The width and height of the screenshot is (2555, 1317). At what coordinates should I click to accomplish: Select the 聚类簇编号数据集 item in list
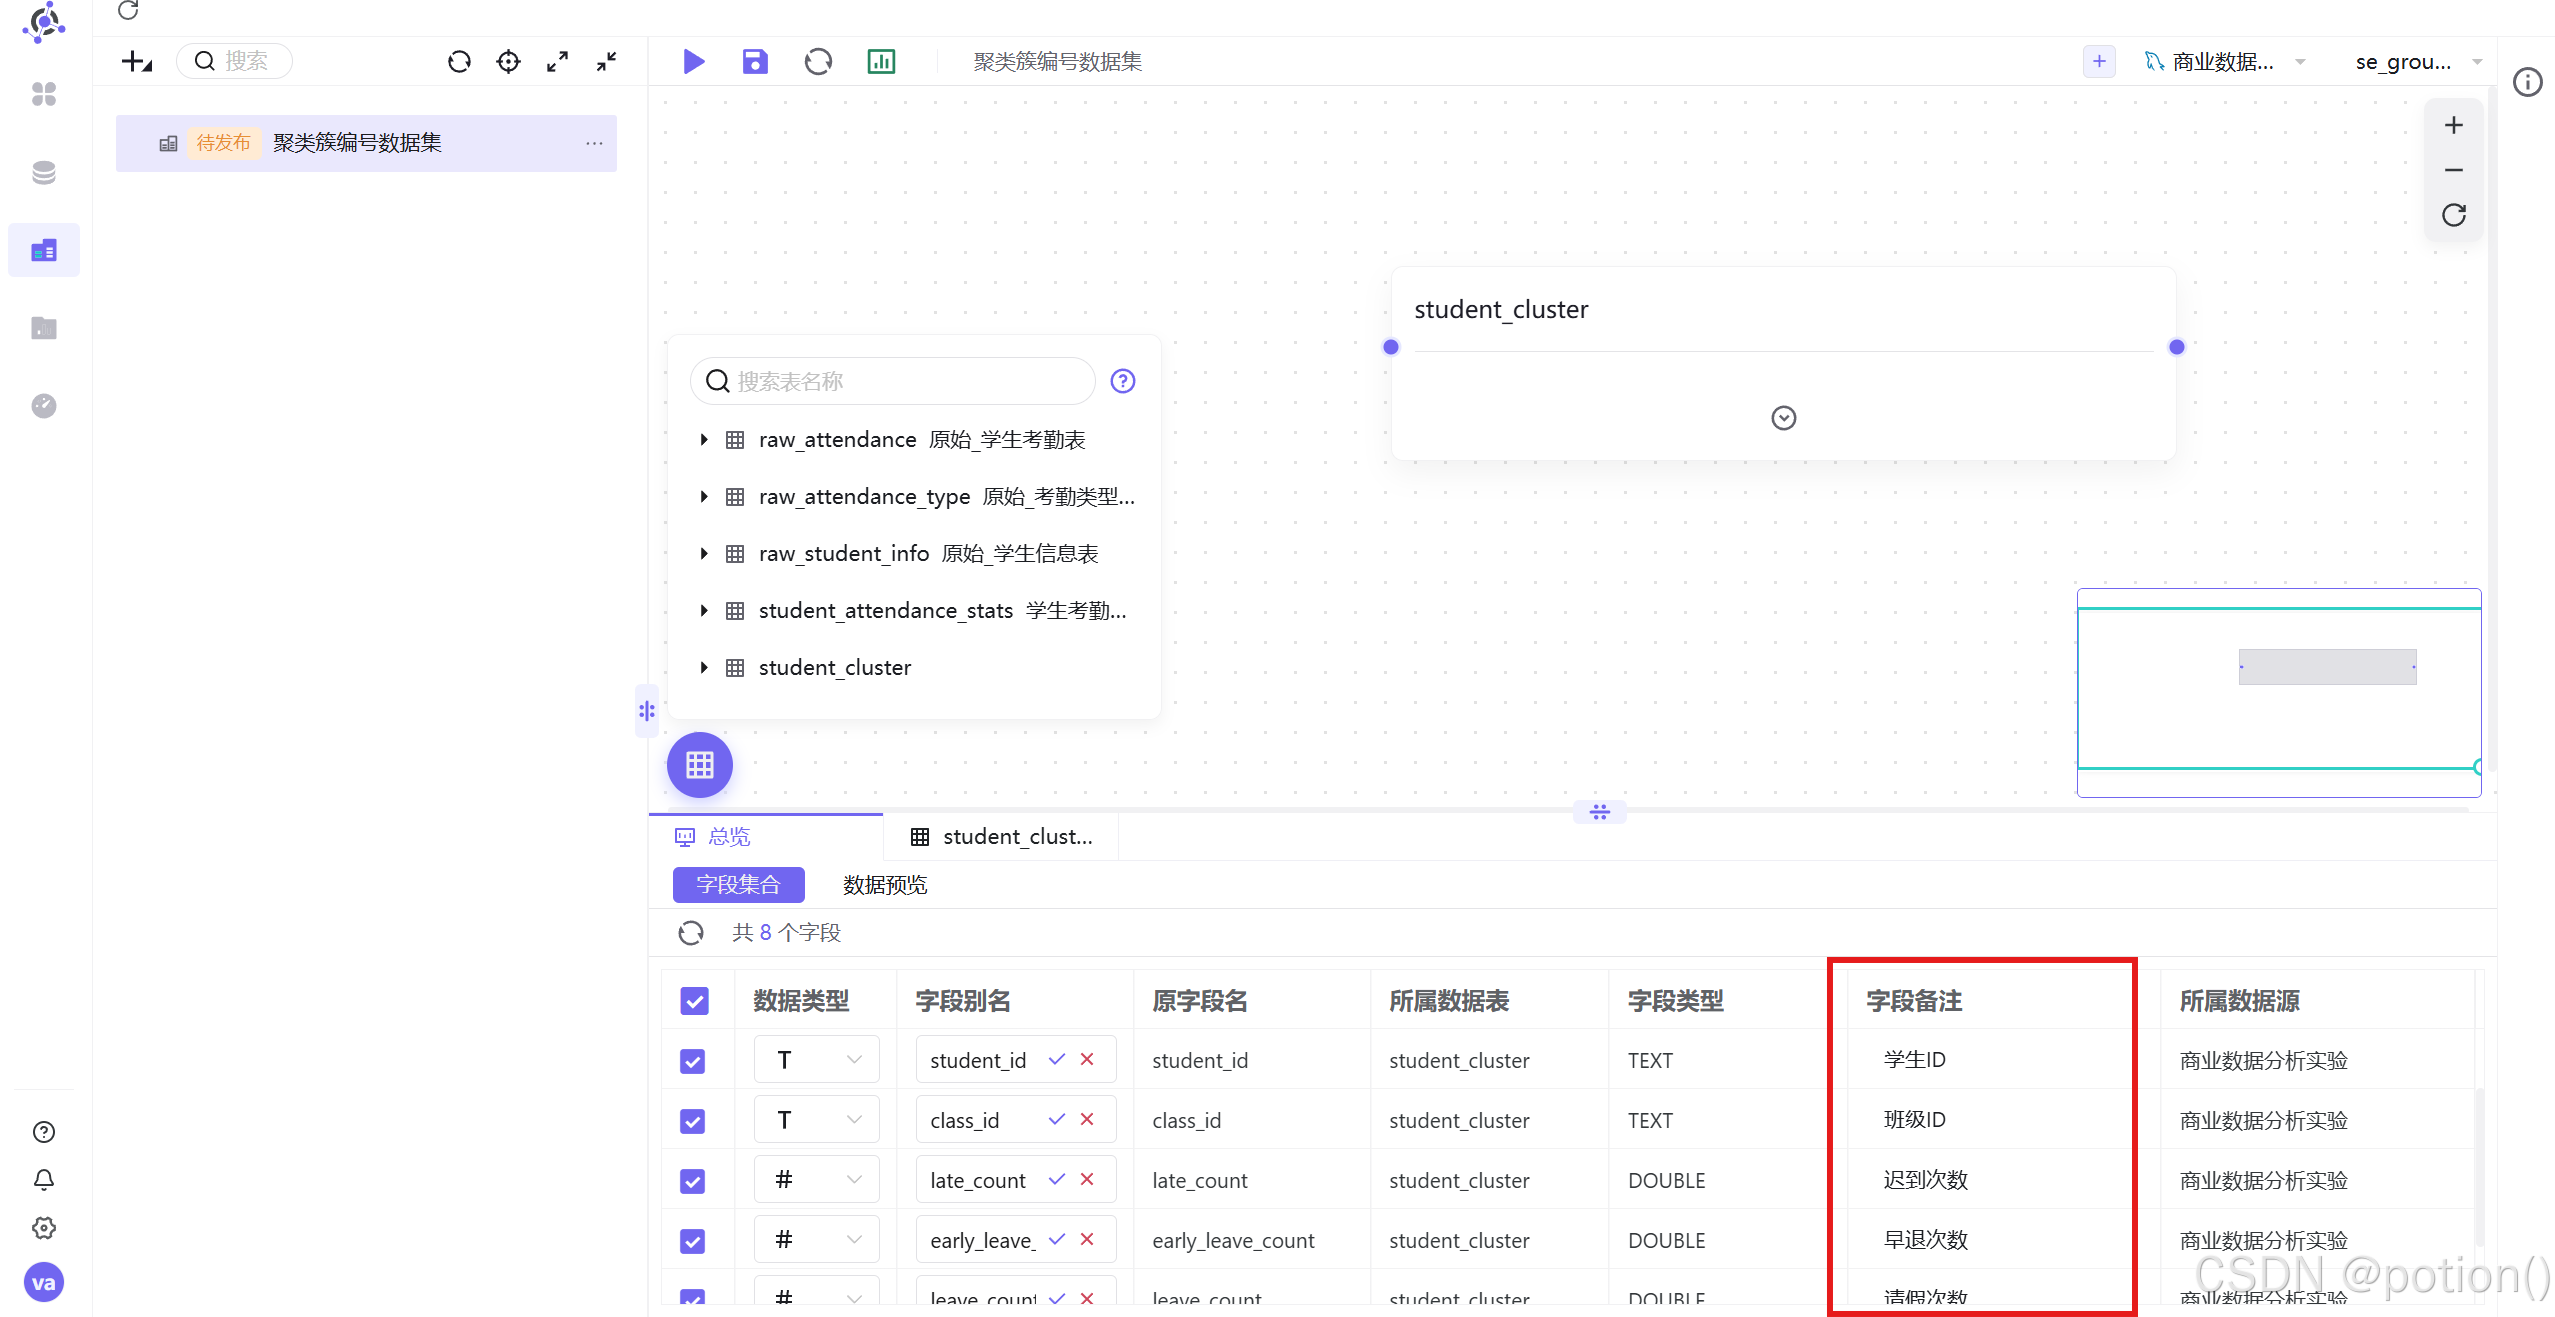366,143
